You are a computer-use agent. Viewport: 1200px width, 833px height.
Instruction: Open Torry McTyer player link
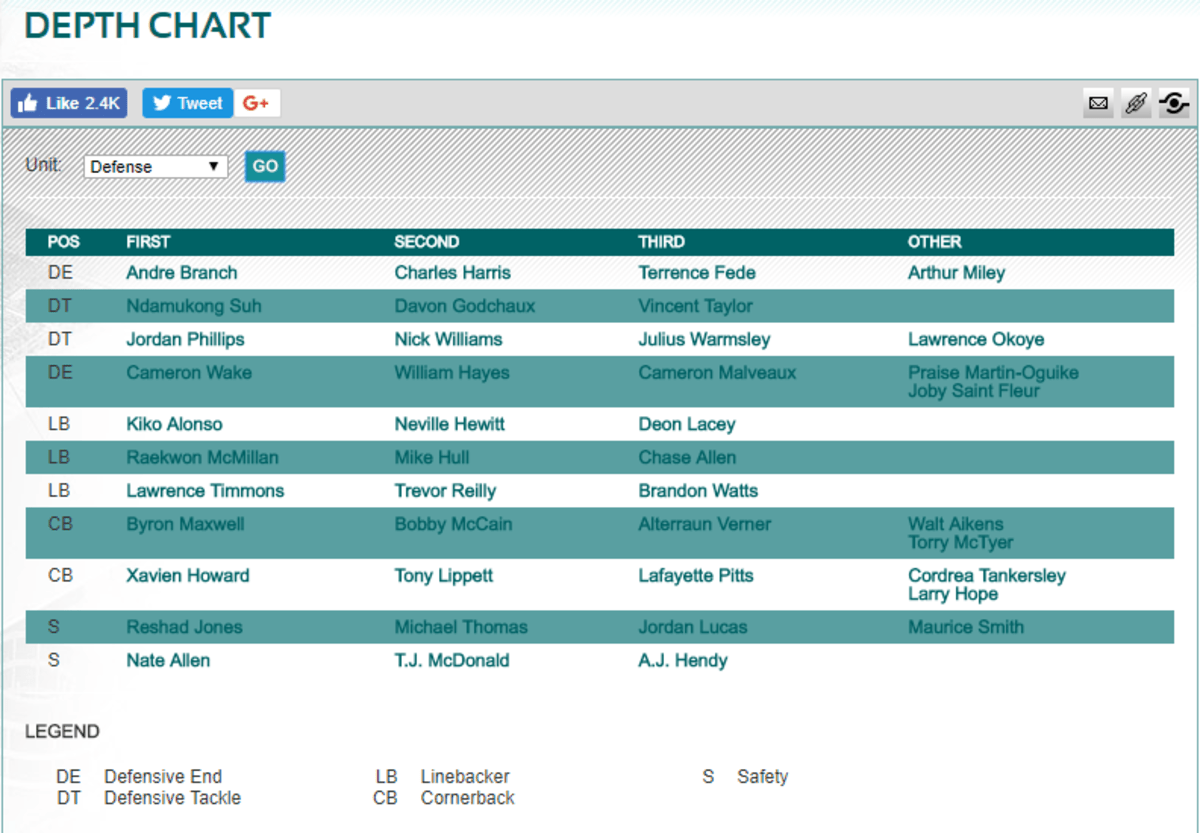click(960, 542)
